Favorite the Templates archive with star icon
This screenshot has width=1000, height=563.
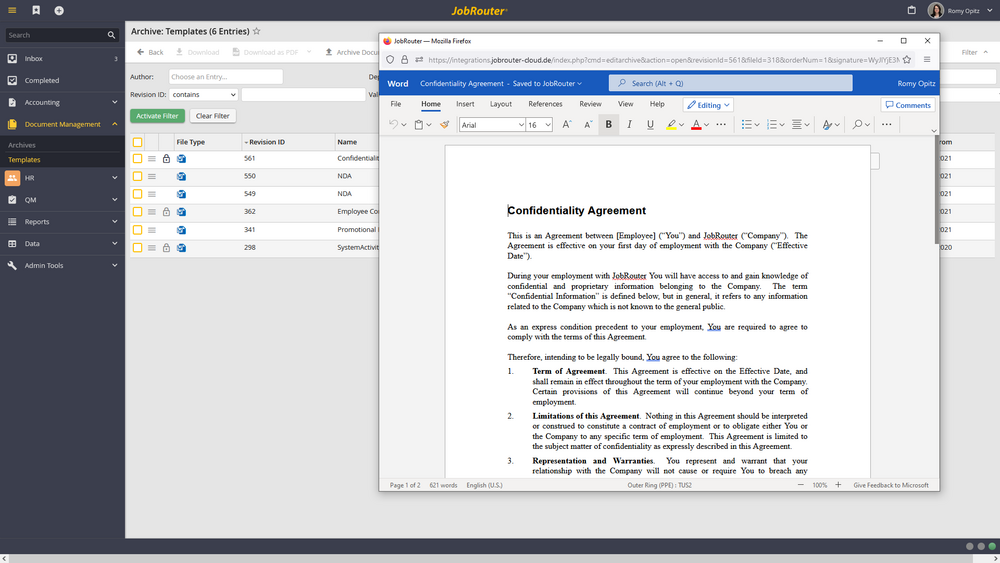pos(256,31)
